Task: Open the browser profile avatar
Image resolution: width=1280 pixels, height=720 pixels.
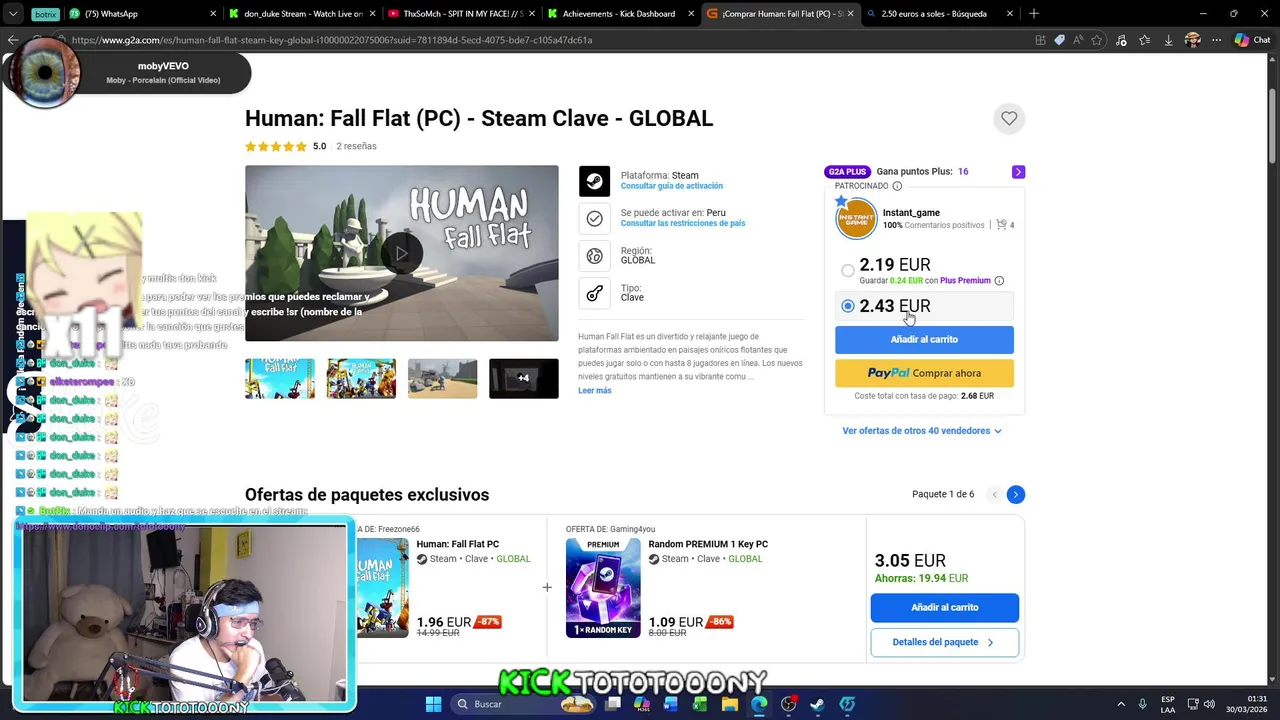Action: tap(1192, 40)
